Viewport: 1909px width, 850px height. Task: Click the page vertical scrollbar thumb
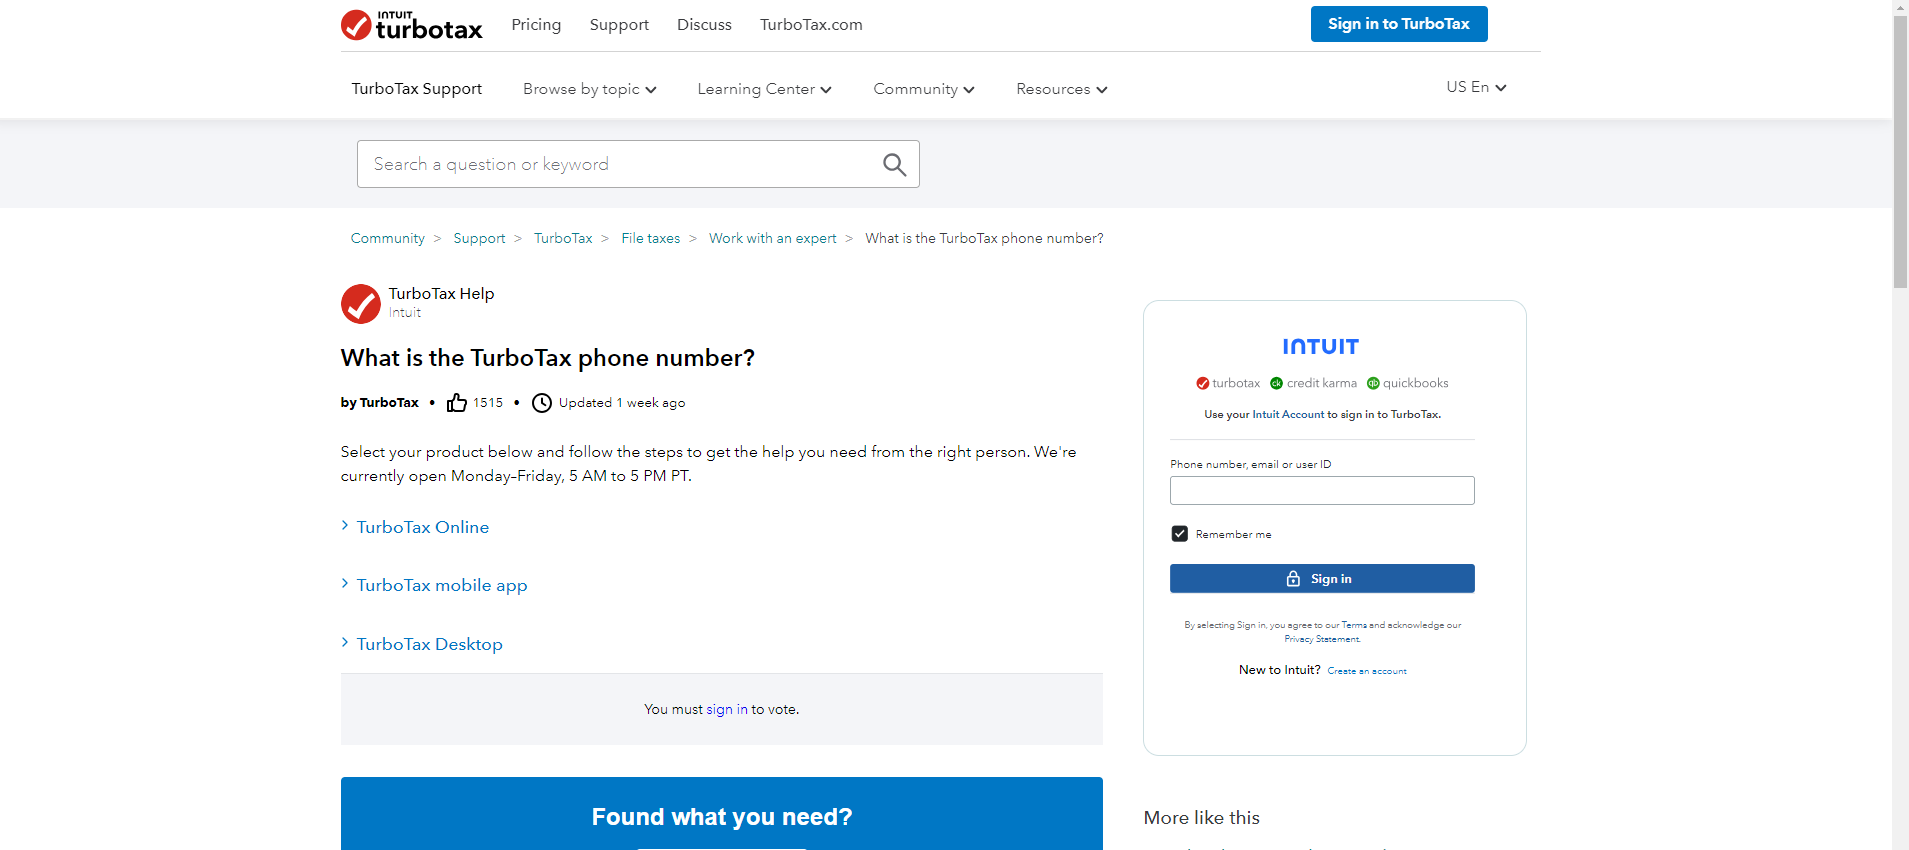(1900, 150)
